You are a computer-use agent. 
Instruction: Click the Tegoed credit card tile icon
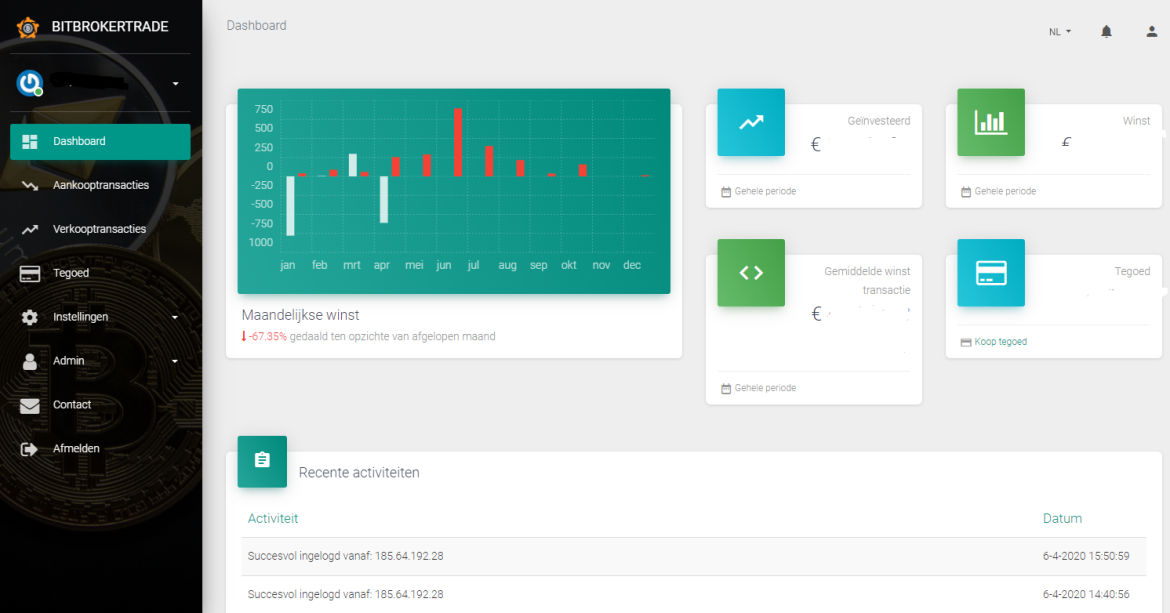[x=990, y=272]
